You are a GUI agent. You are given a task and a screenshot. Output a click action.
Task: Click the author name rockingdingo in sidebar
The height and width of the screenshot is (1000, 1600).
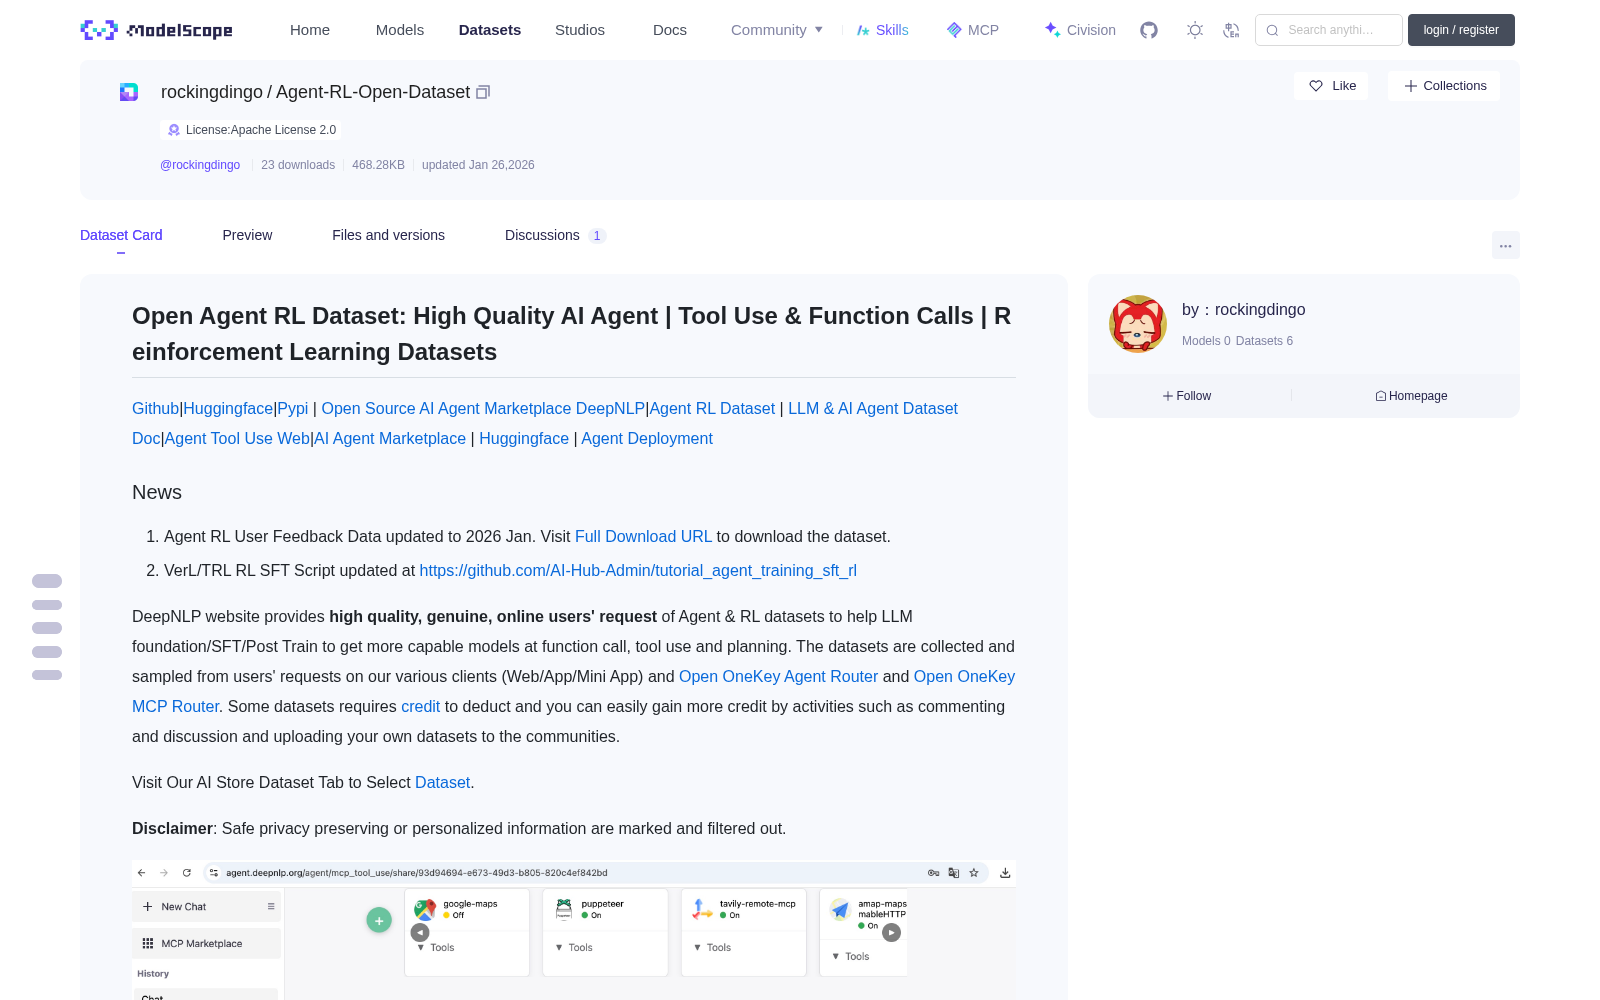(1260, 310)
